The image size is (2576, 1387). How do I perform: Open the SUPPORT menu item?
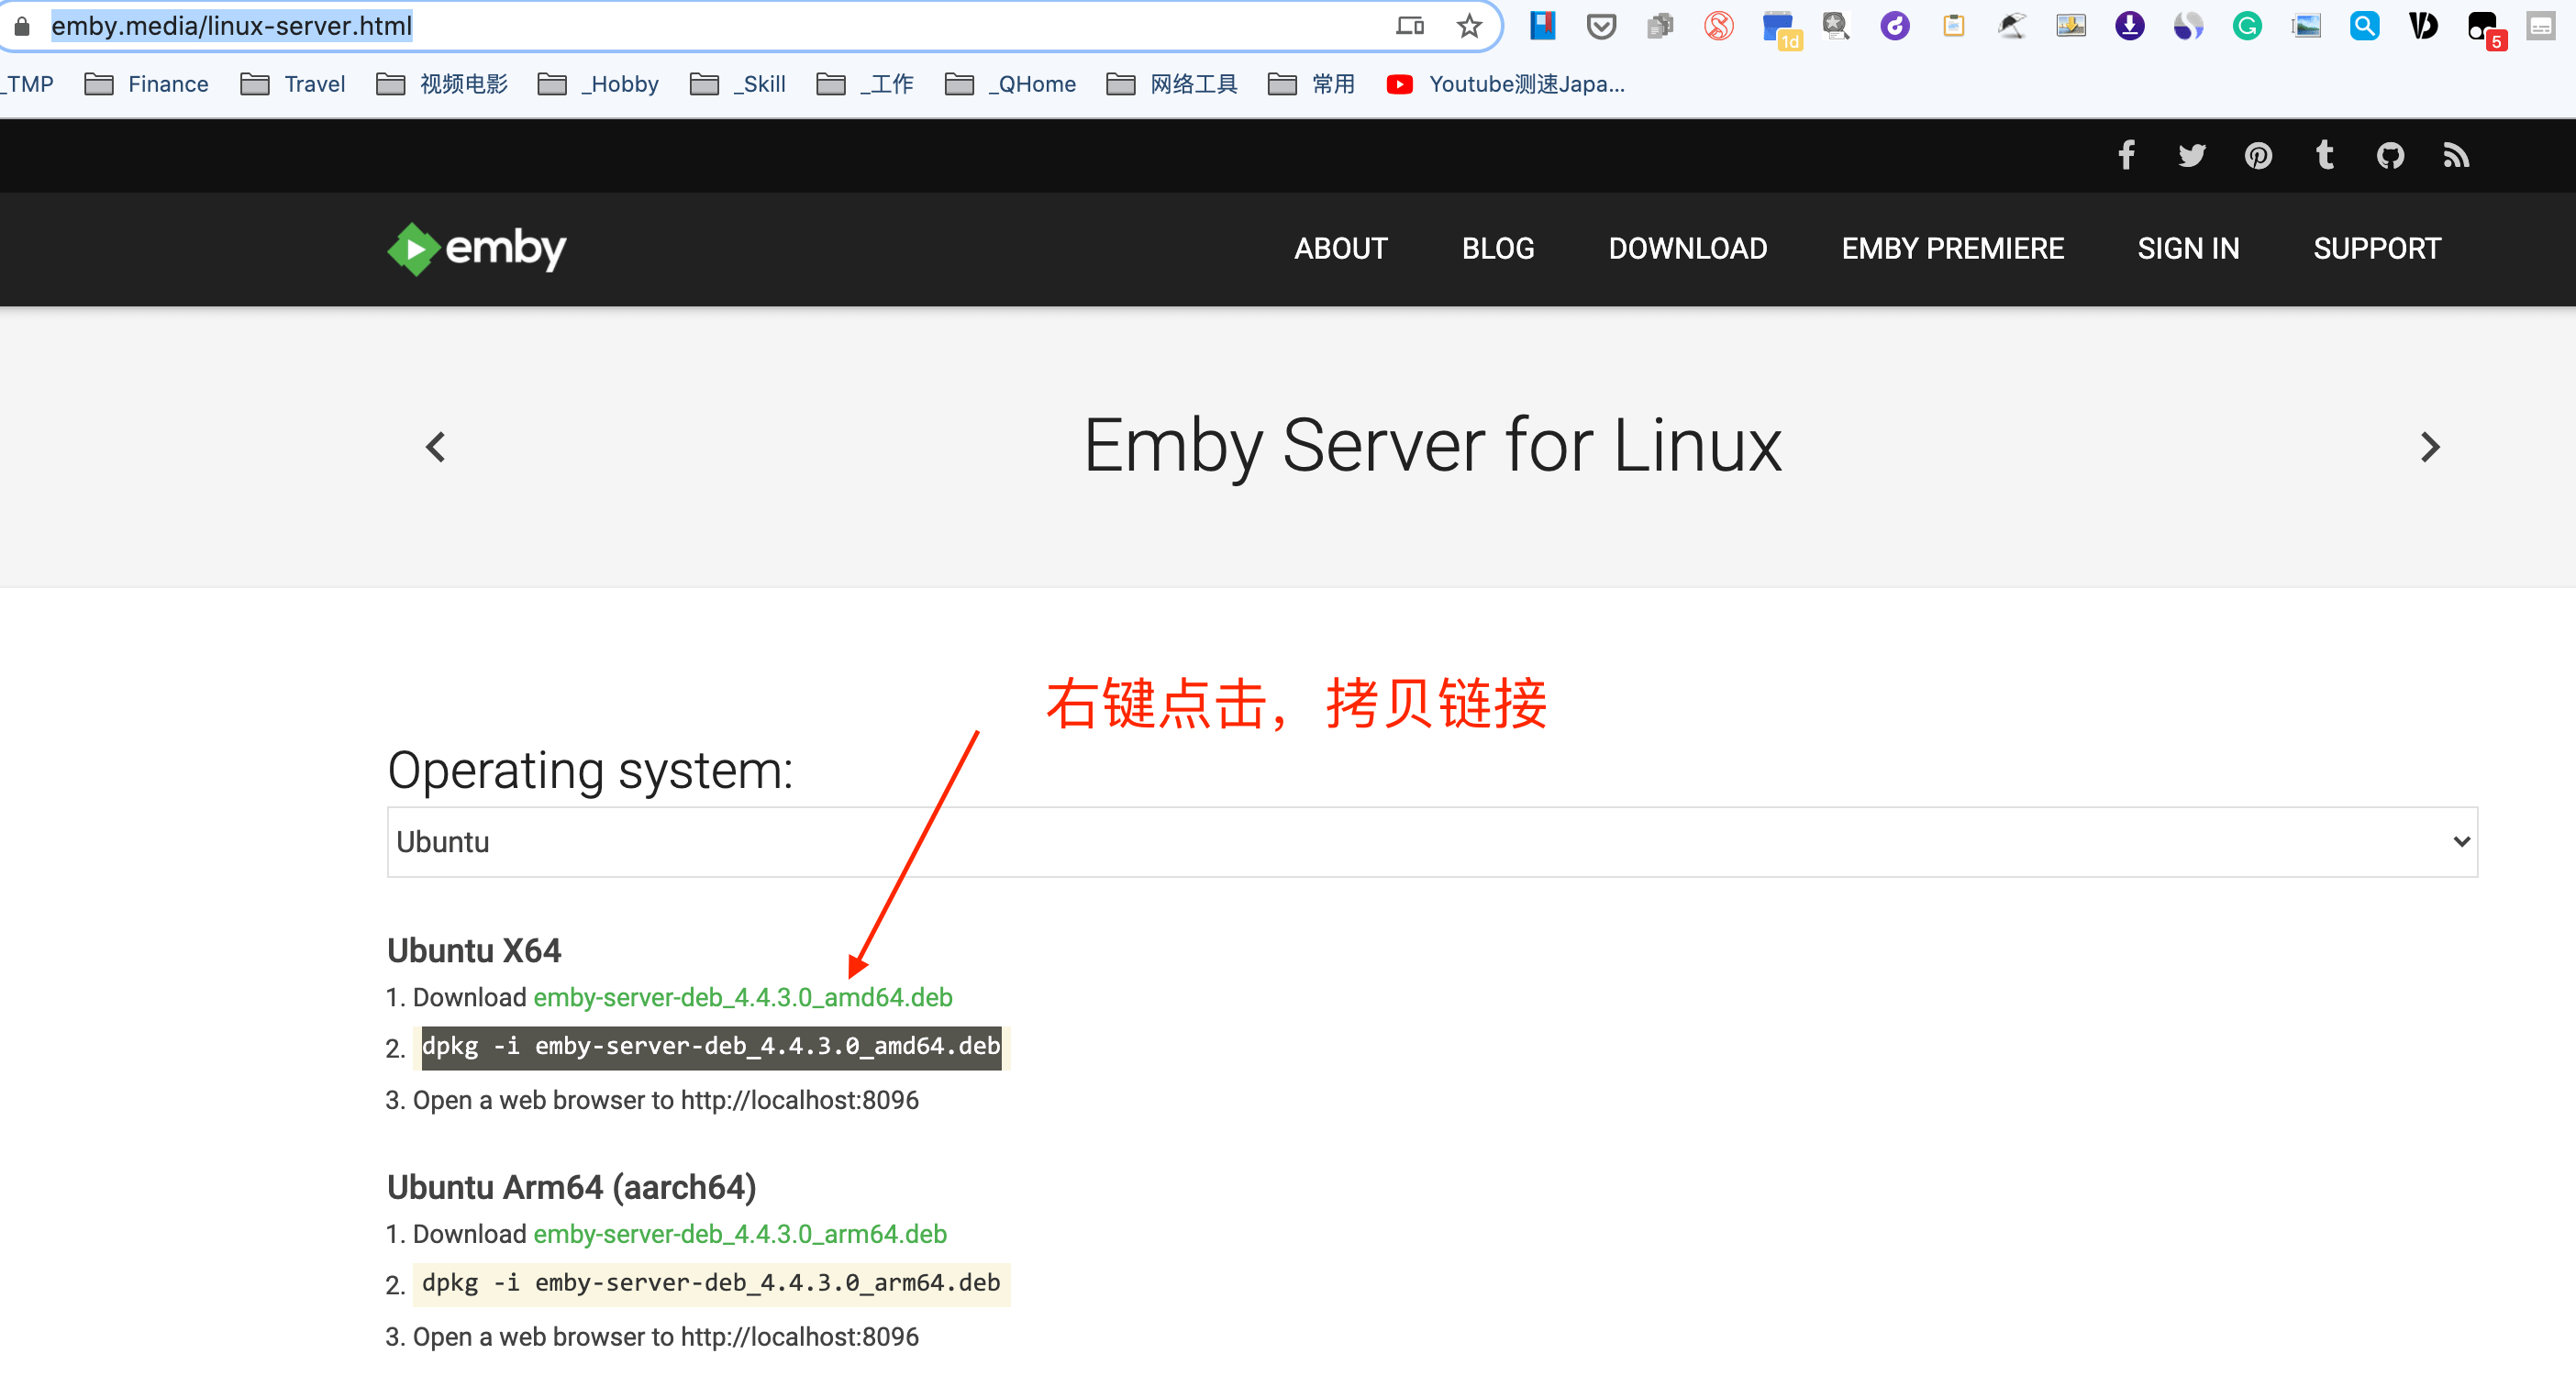(x=2378, y=248)
